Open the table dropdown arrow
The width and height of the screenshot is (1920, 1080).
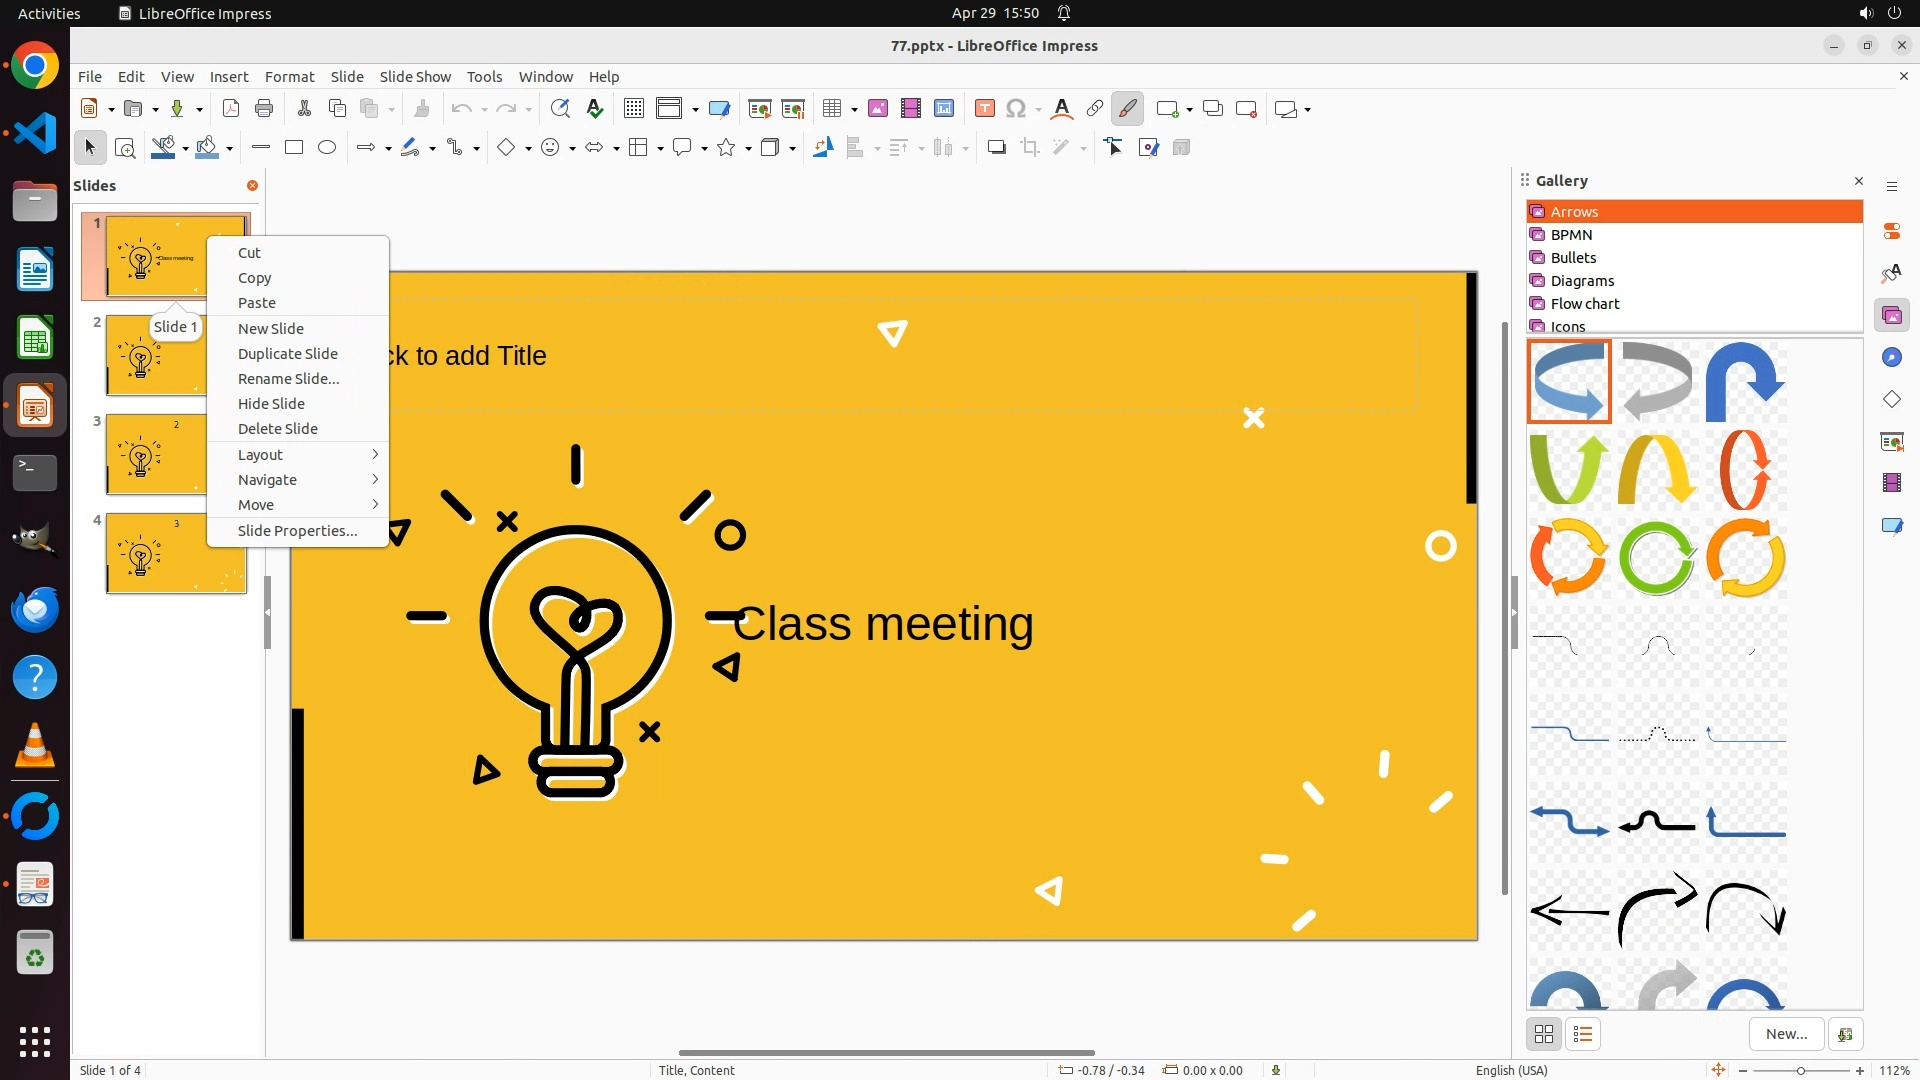pos(855,110)
